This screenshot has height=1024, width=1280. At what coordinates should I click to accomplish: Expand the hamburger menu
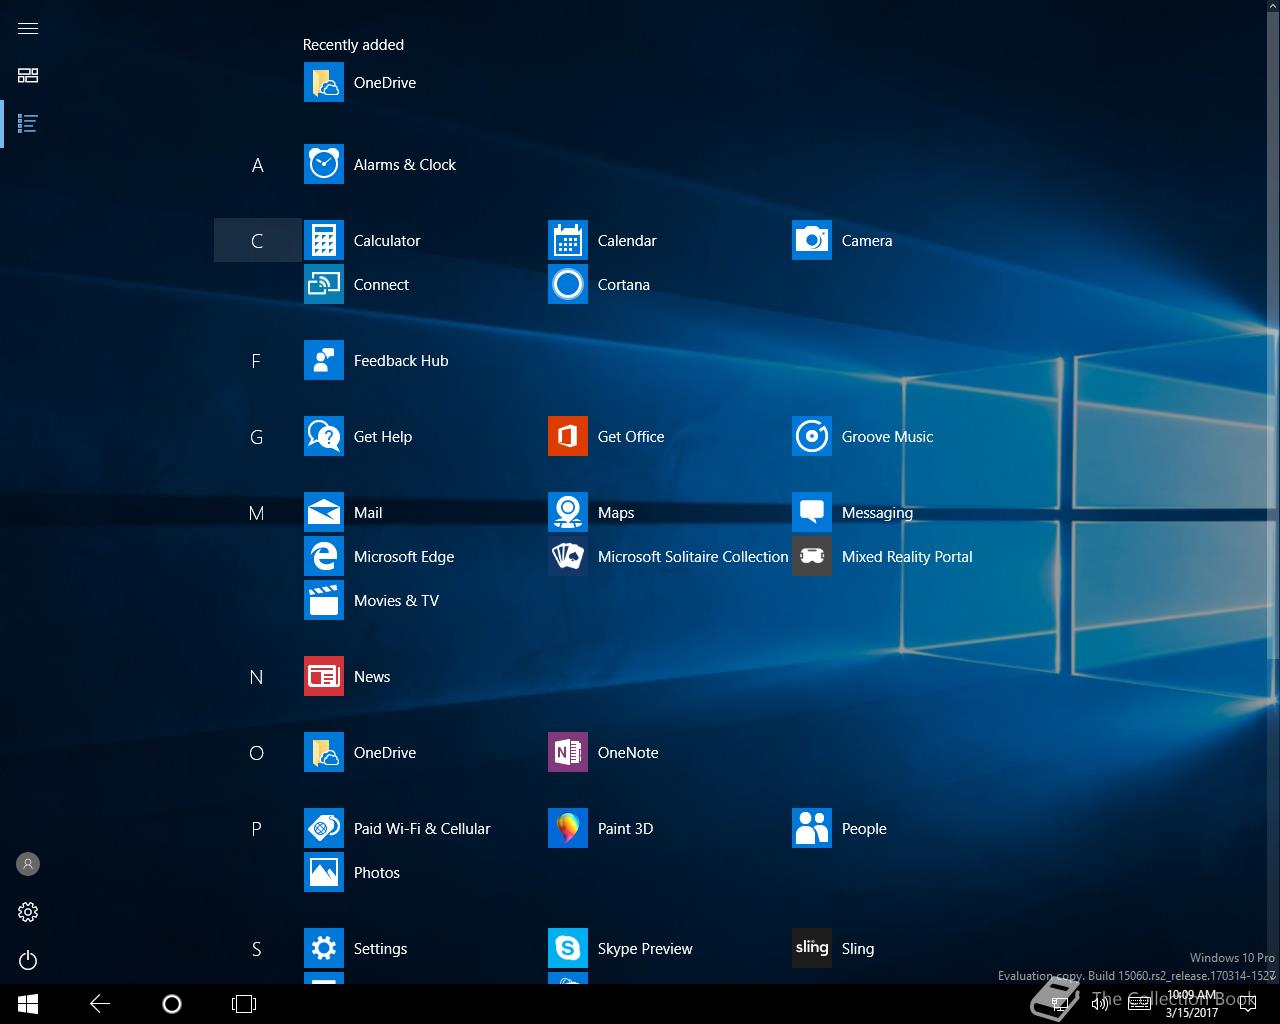(x=28, y=28)
